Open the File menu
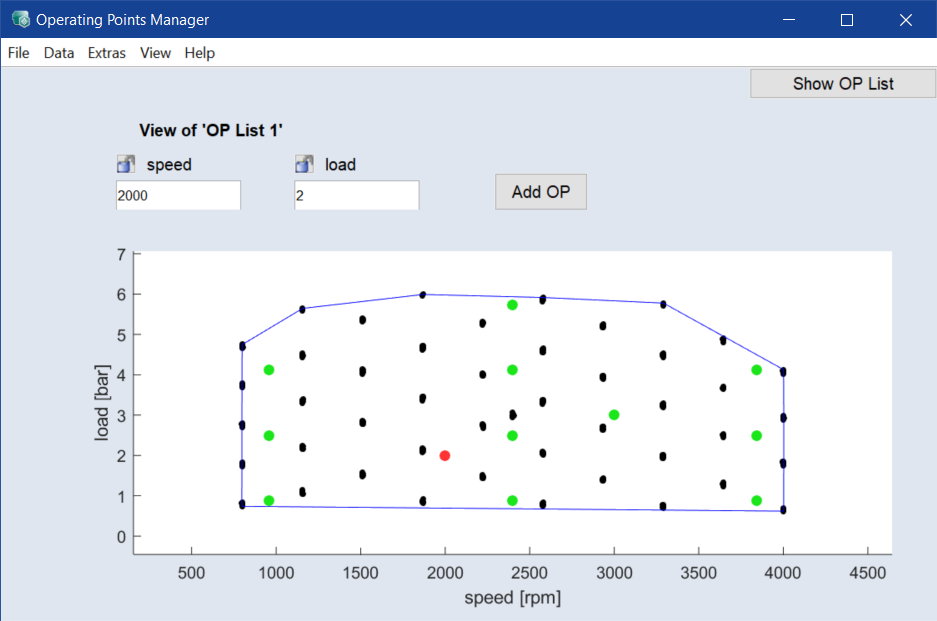This screenshot has height=621, width=937. click(x=19, y=53)
